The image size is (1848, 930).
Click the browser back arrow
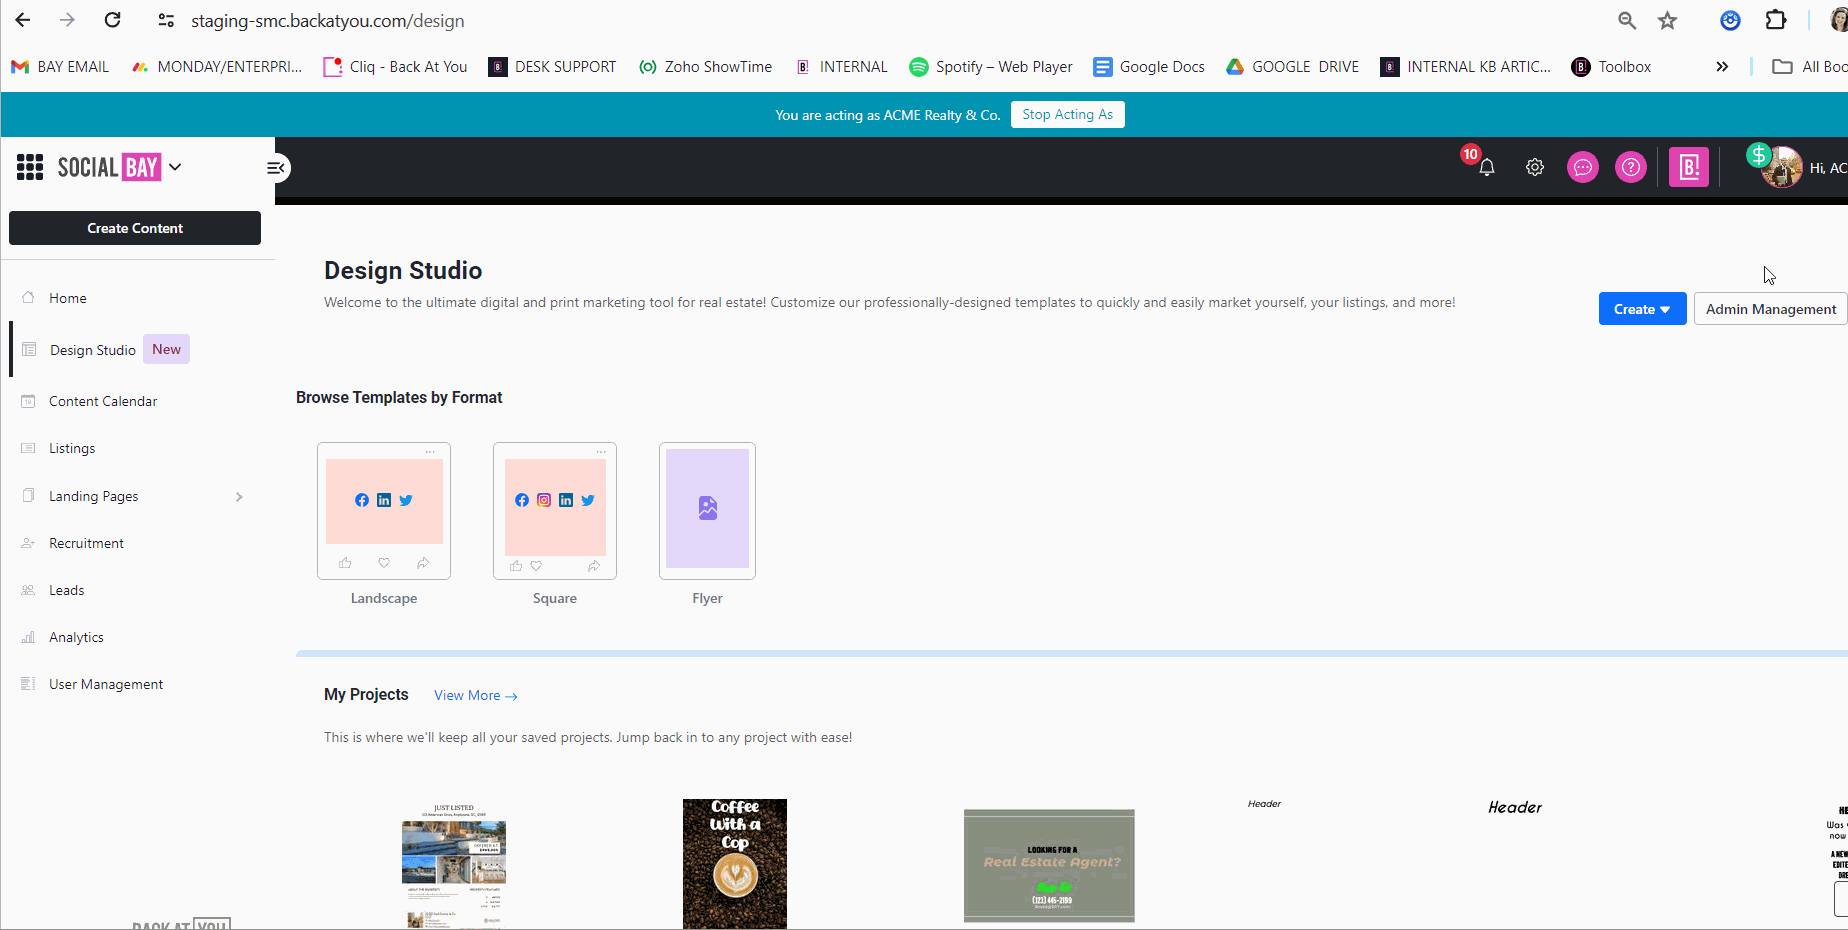coord(23,20)
